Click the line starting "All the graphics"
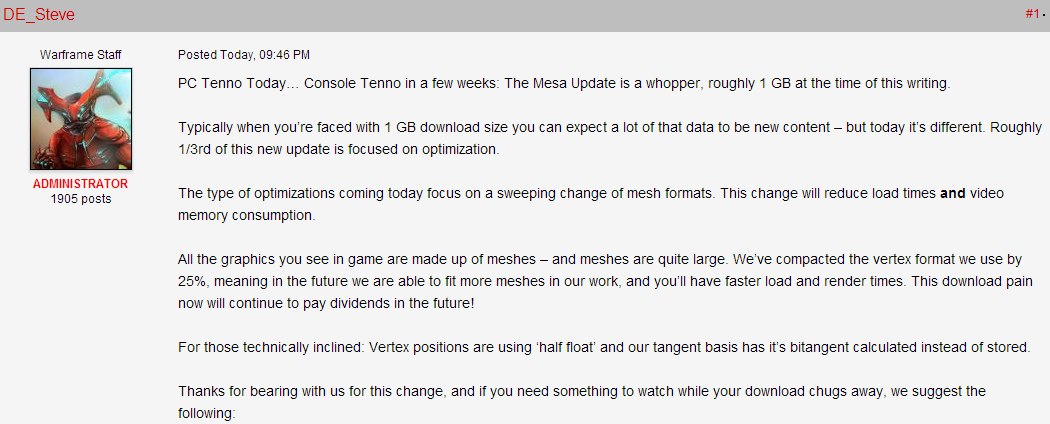Image resolution: width=1050 pixels, height=424 pixels. (600, 259)
